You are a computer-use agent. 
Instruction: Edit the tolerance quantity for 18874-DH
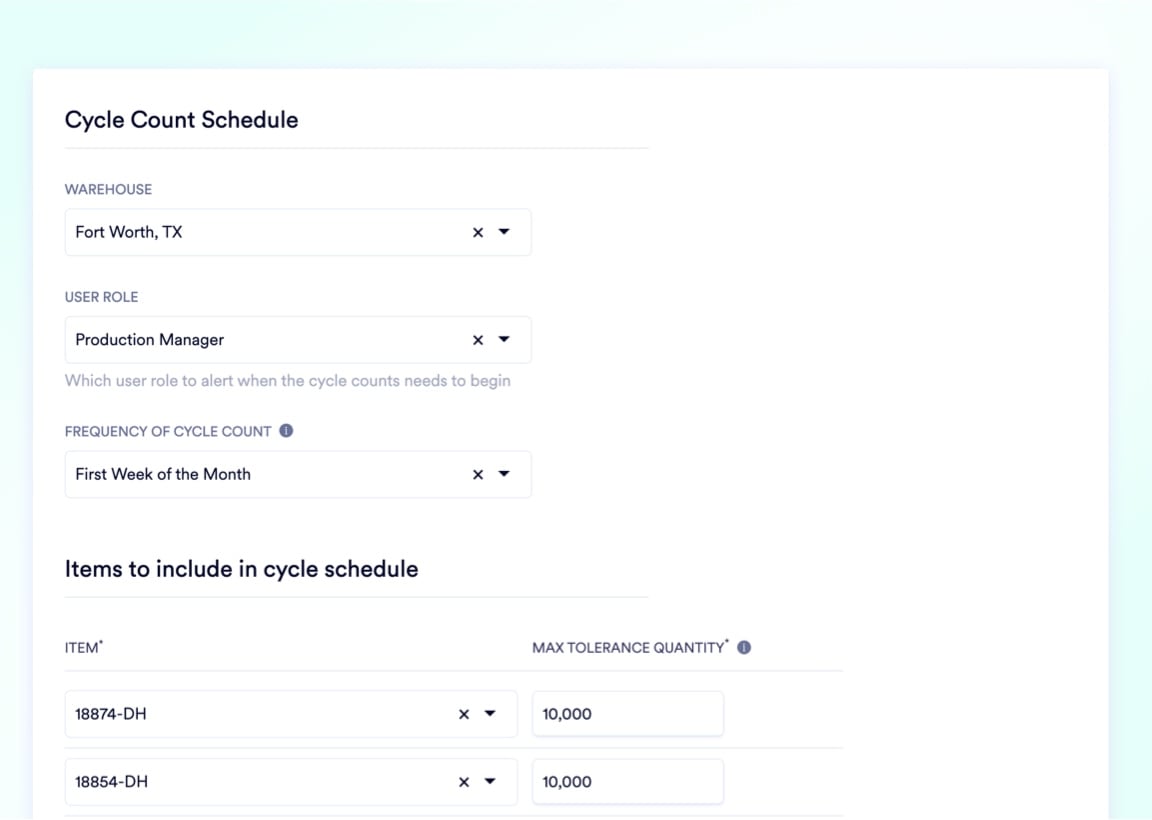coord(627,713)
